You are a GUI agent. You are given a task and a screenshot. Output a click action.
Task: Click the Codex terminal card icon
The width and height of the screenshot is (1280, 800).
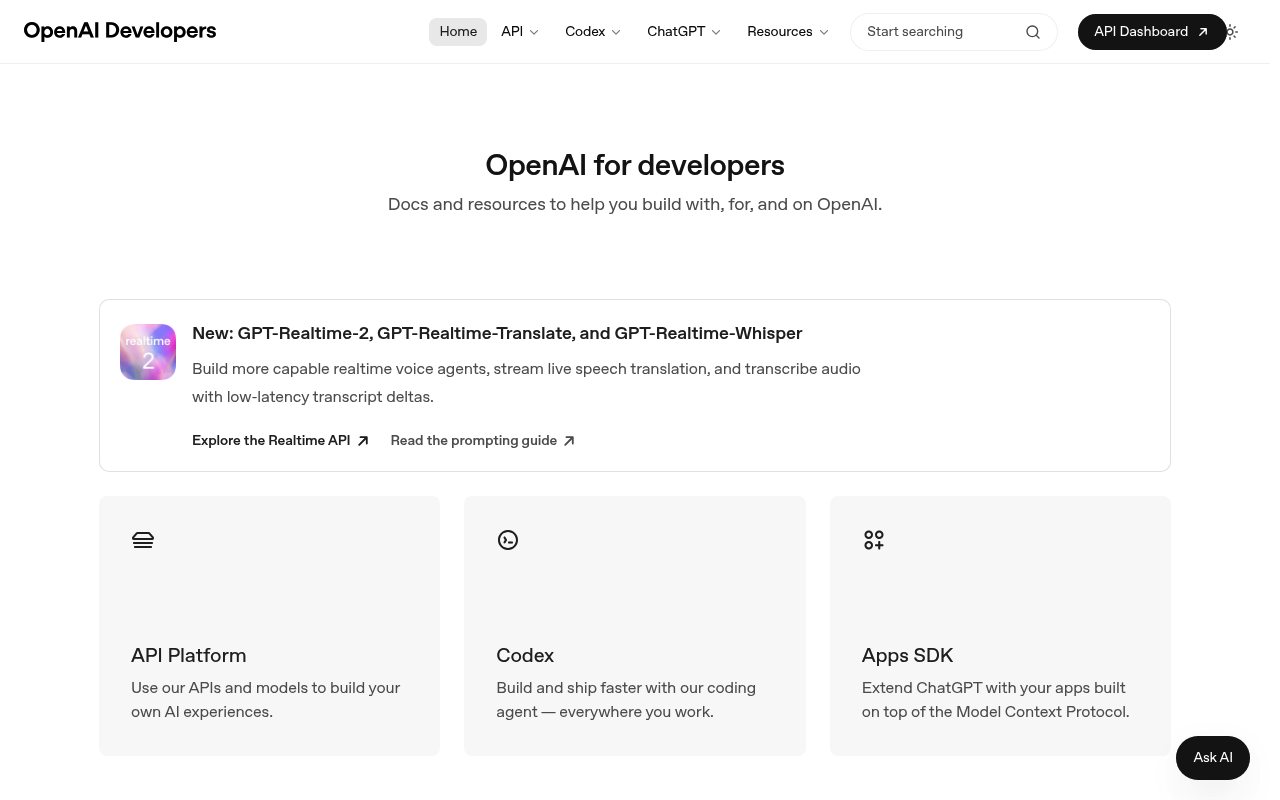[x=508, y=540]
